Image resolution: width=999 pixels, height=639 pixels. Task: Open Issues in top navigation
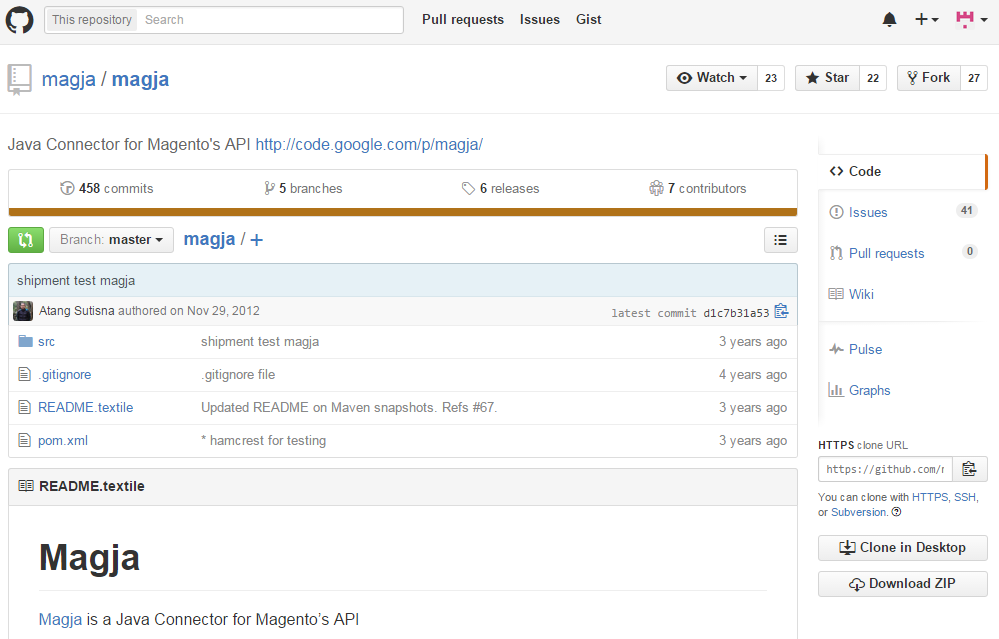click(540, 20)
